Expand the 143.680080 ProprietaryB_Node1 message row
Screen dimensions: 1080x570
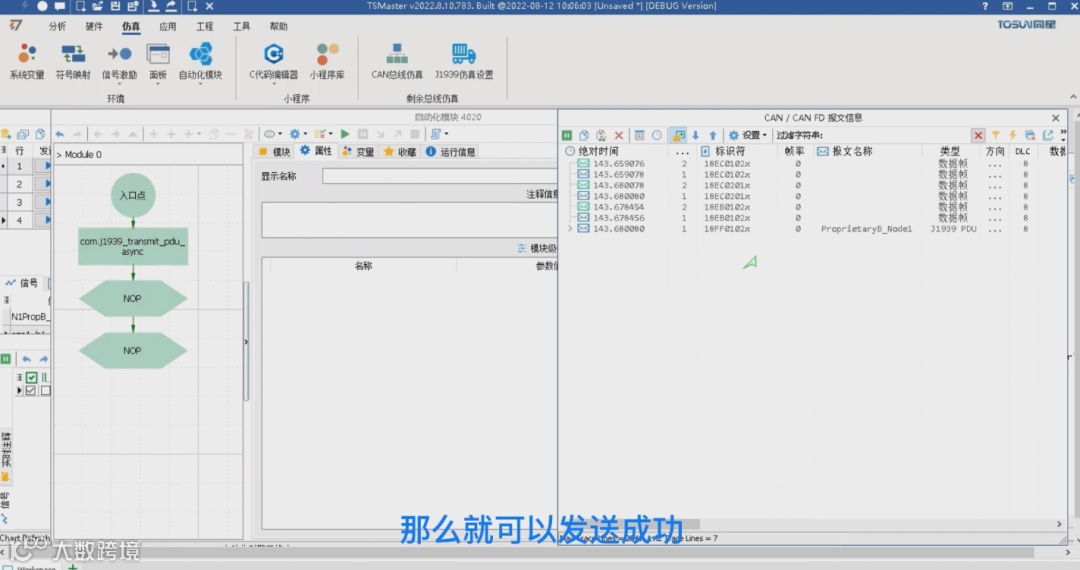click(570, 229)
